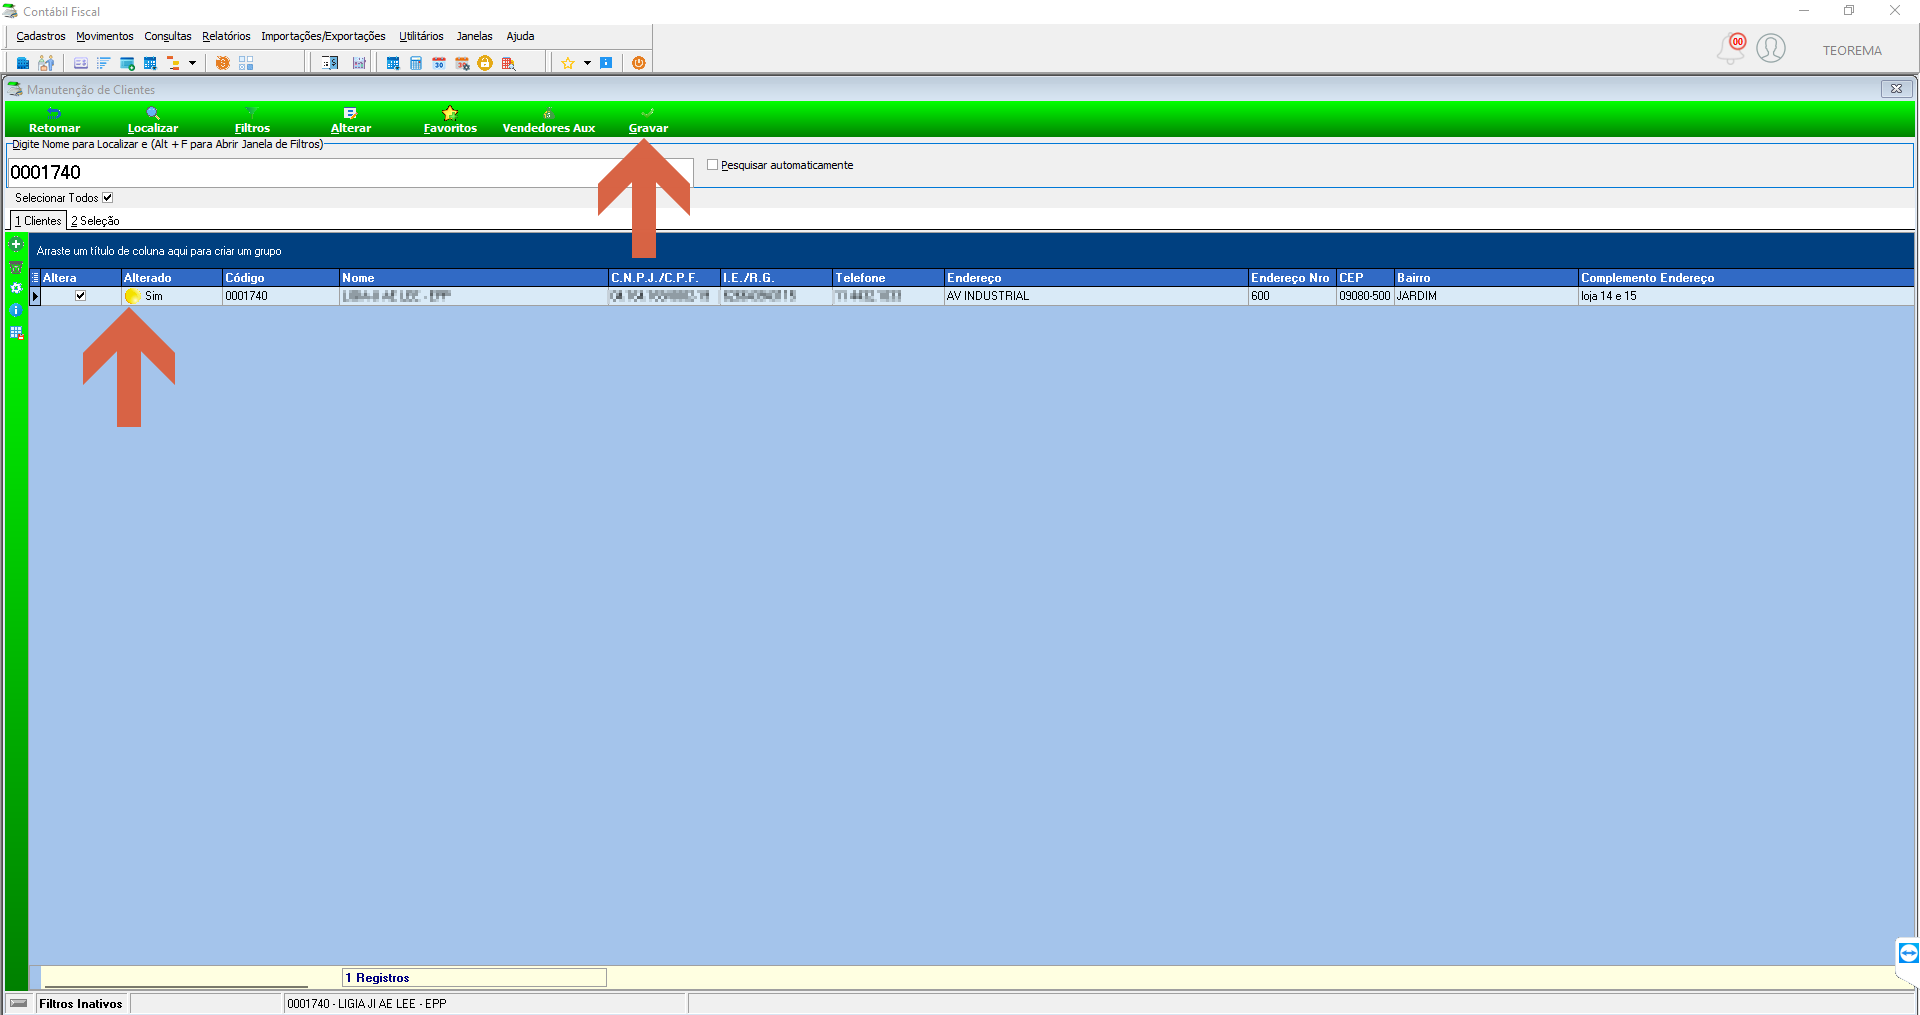This screenshot has height=1015, width=1920.
Task: Click the trash bin icon in sidebar
Action: tap(16, 267)
